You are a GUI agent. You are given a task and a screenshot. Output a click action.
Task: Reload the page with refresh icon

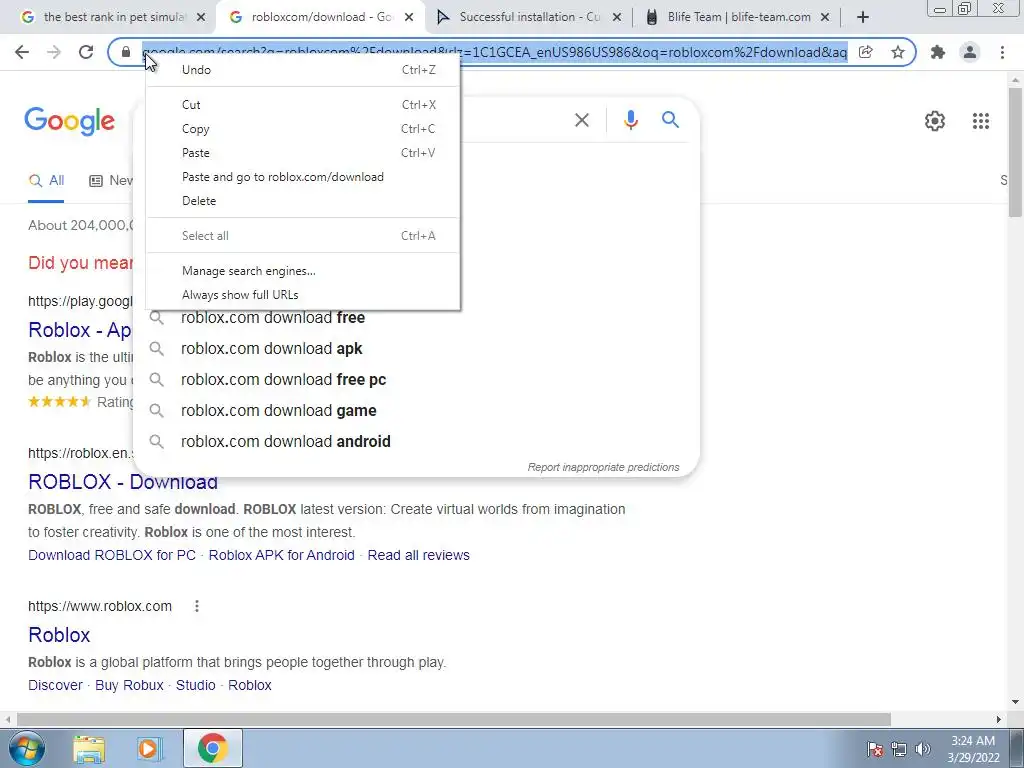tap(86, 52)
